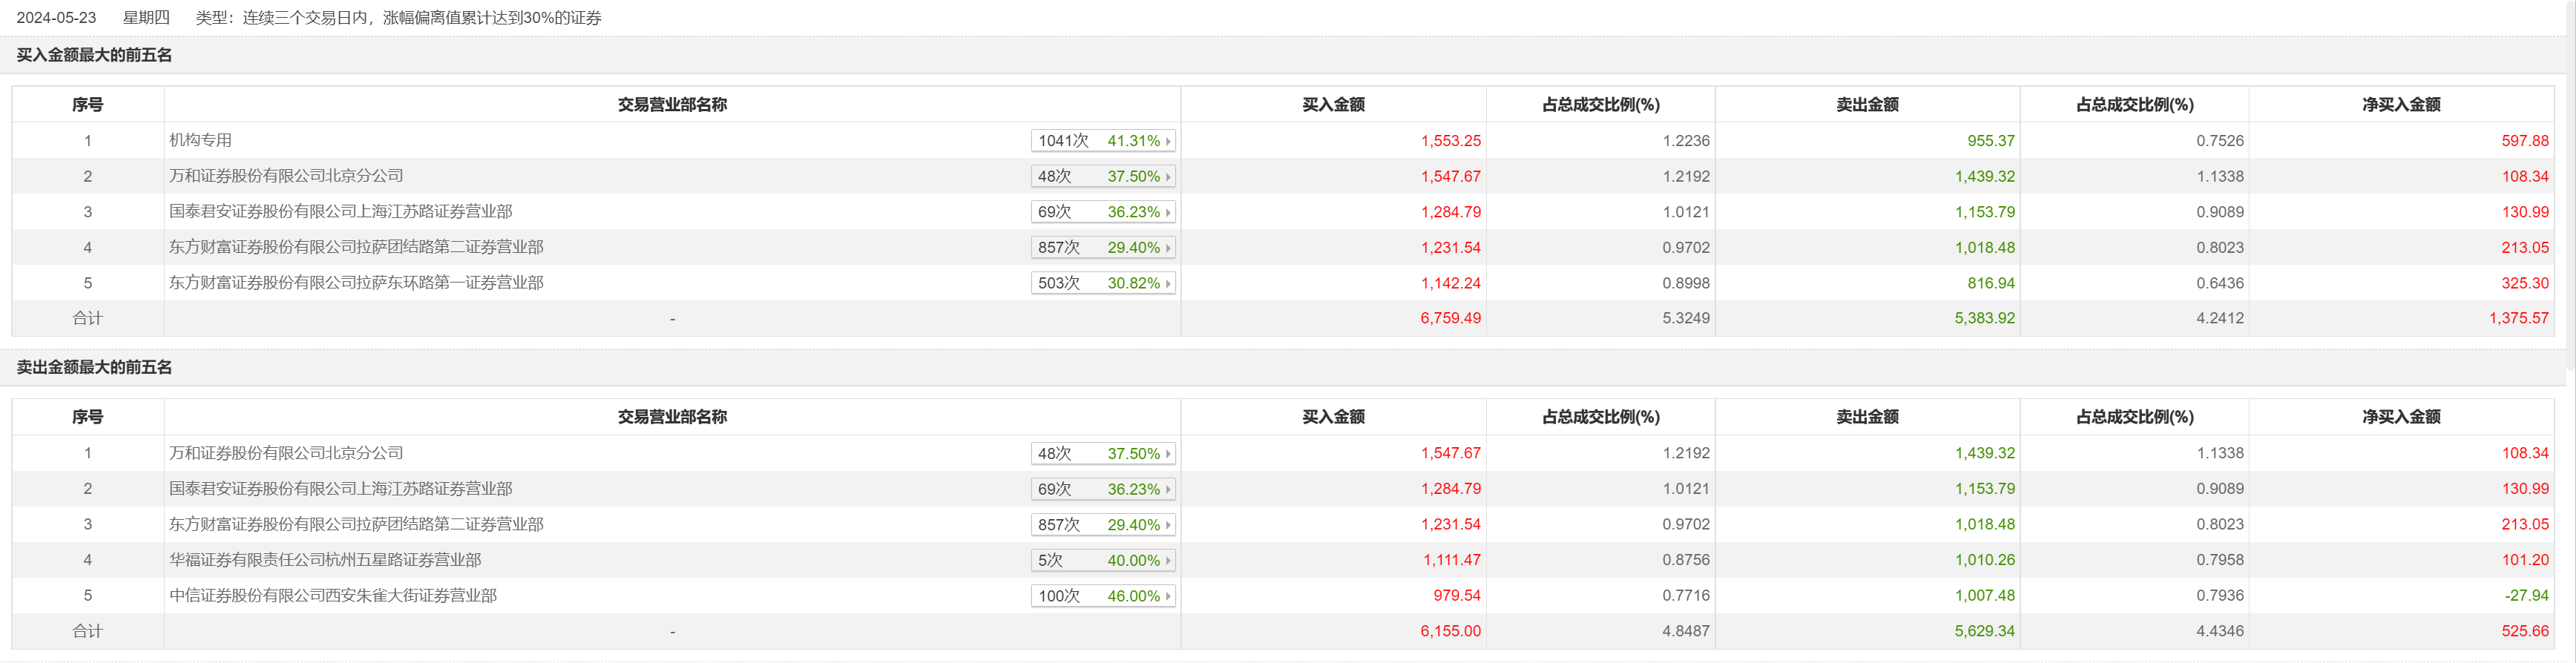Open 东方财富拉萨团结路第二营业部 in top-buy table
Screen dimensions: 2576x663
coord(356,247)
